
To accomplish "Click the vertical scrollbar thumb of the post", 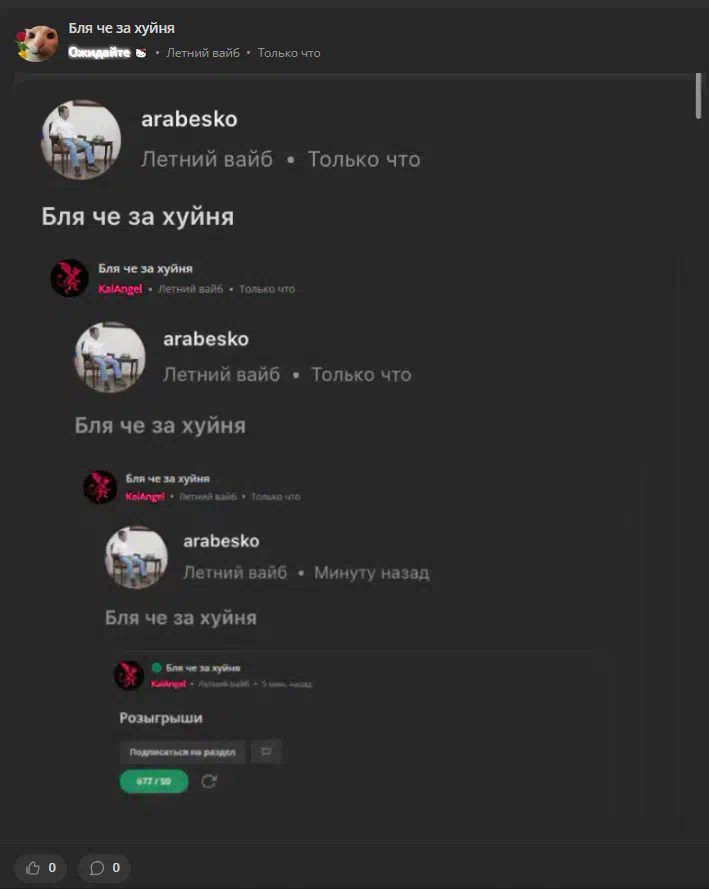I will point(698,96).
